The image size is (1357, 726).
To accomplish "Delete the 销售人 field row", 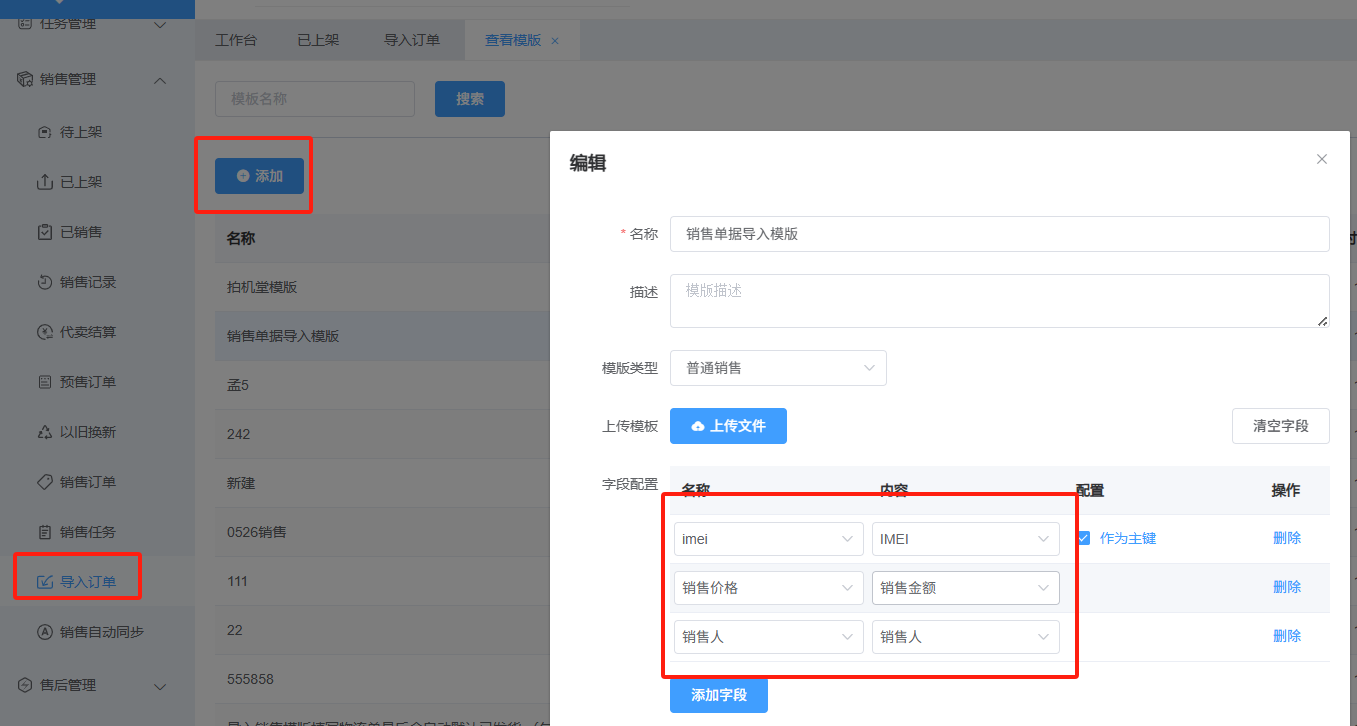I will click(1286, 636).
